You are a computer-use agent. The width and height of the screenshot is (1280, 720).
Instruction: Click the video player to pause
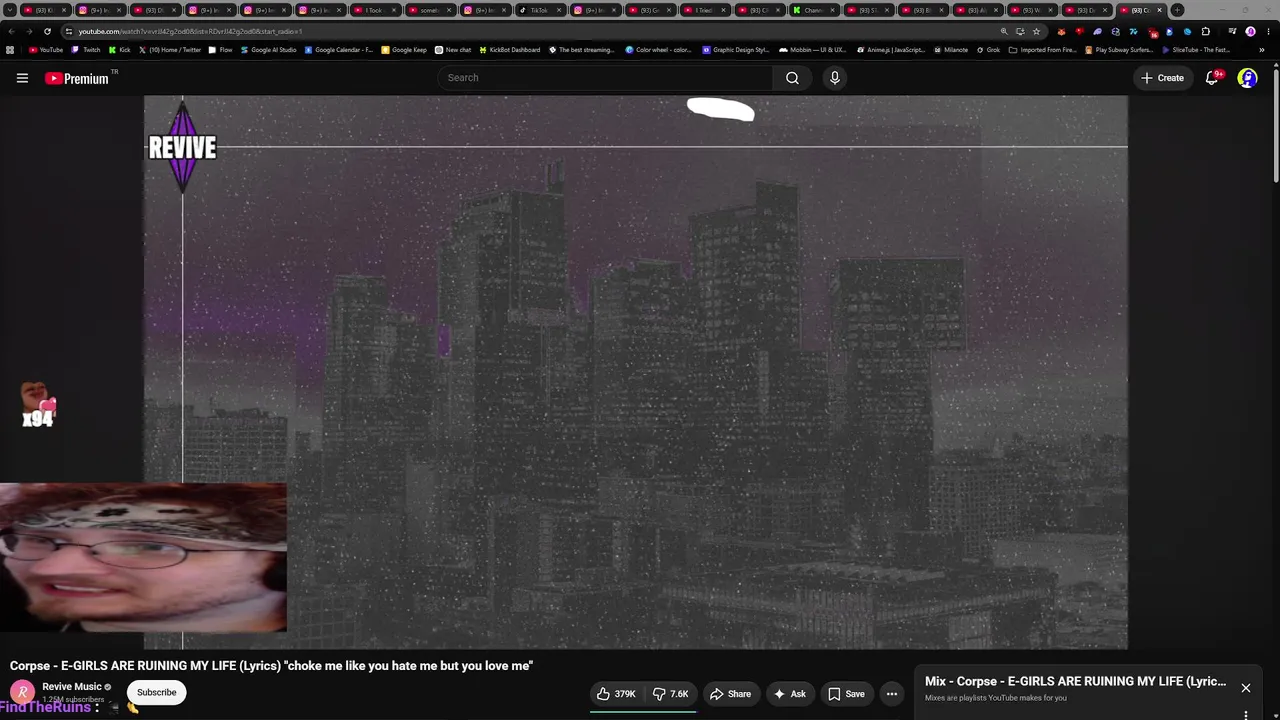pos(636,372)
